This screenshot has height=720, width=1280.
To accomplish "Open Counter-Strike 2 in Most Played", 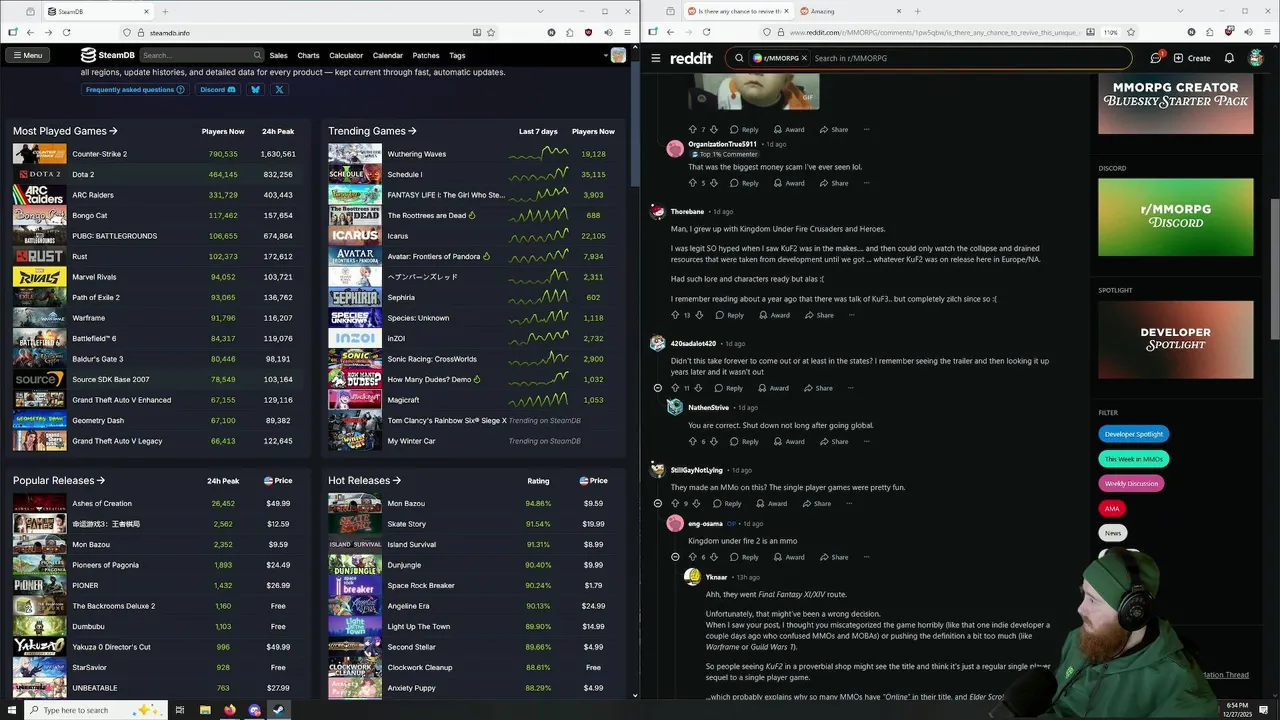I will click(x=99, y=154).
